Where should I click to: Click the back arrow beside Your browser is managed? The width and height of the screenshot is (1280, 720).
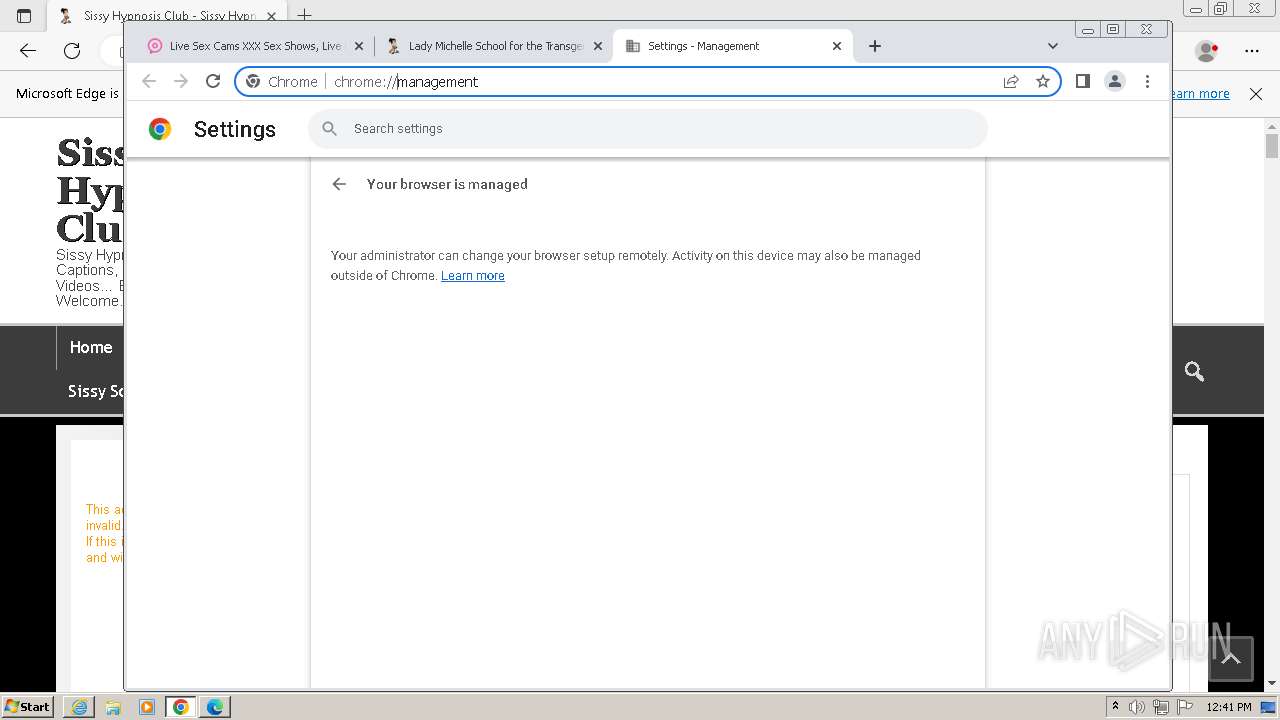339,184
